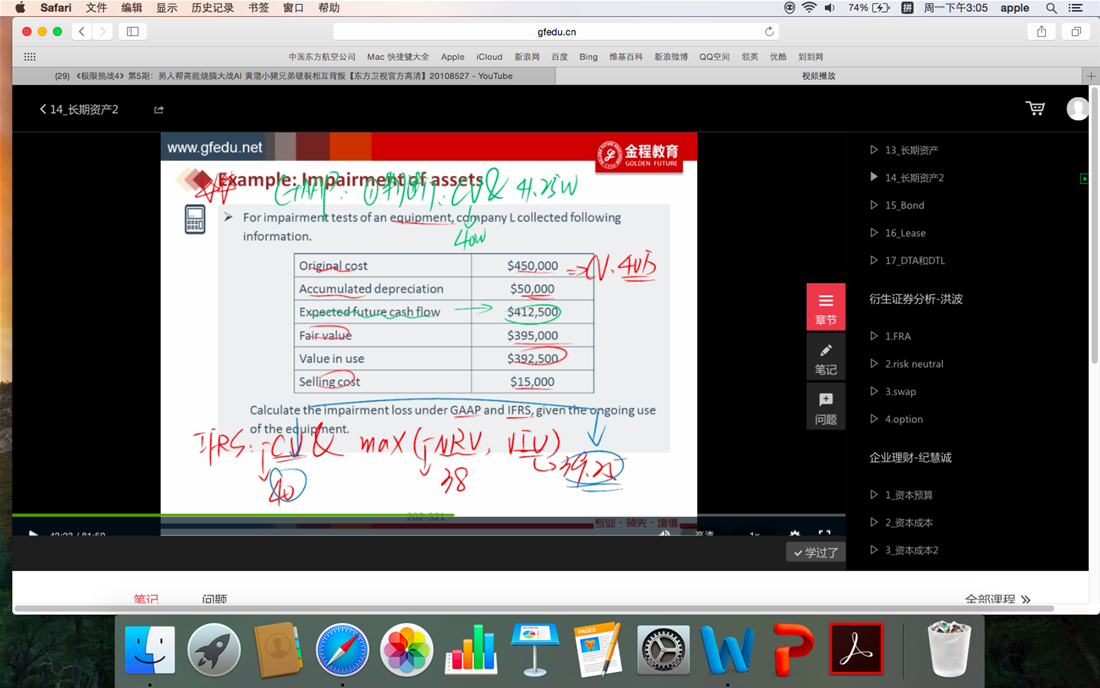Toggle the Safari sidebar button
1100x688 pixels.
(x=132, y=32)
